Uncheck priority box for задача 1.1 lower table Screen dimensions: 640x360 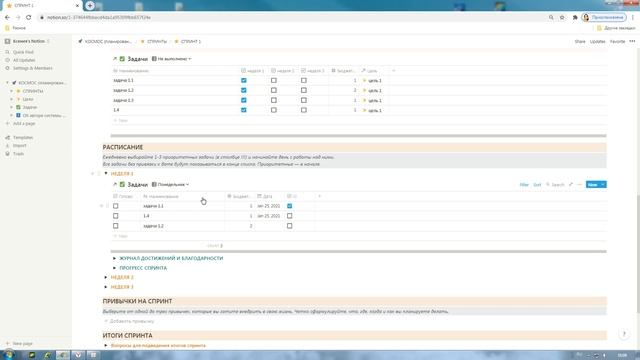(x=289, y=206)
